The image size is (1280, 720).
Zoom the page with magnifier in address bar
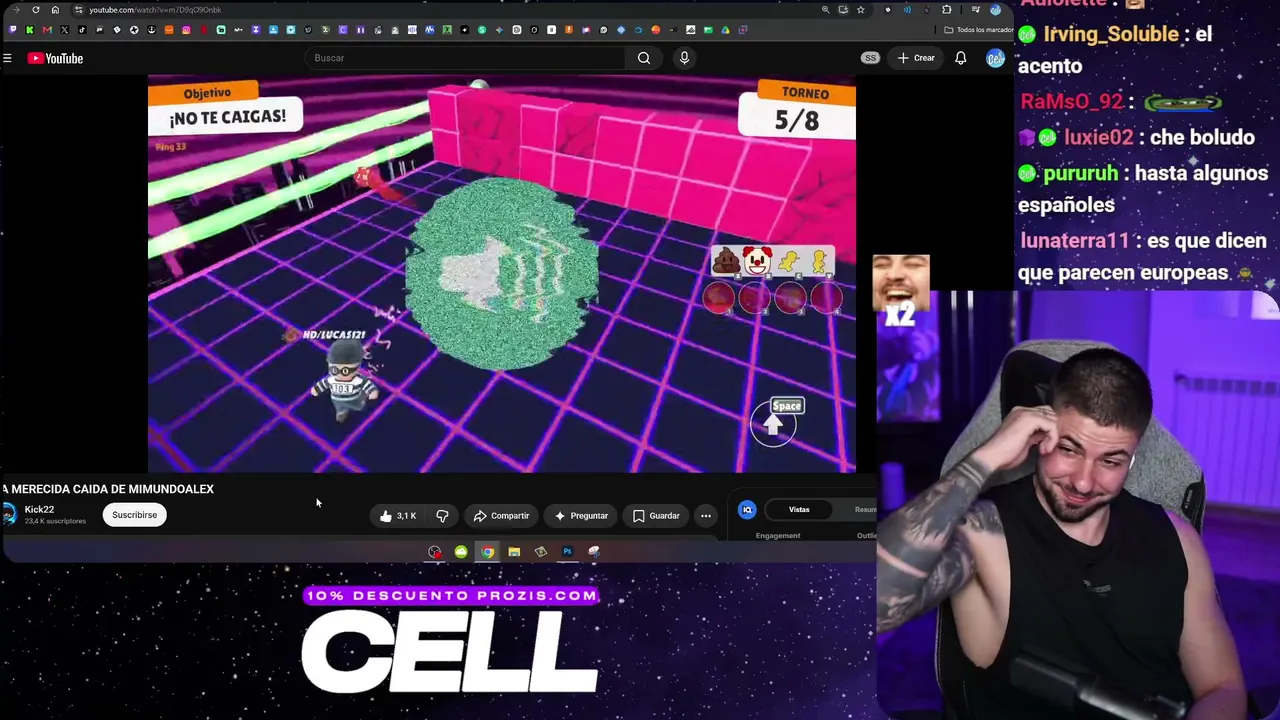coord(825,10)
